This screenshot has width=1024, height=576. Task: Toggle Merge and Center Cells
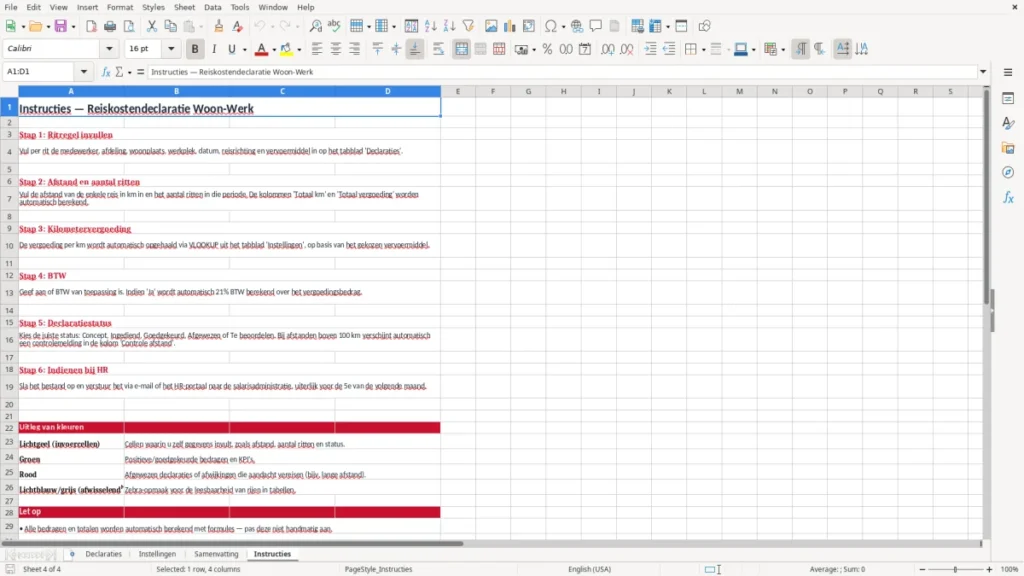pos(461,49)
